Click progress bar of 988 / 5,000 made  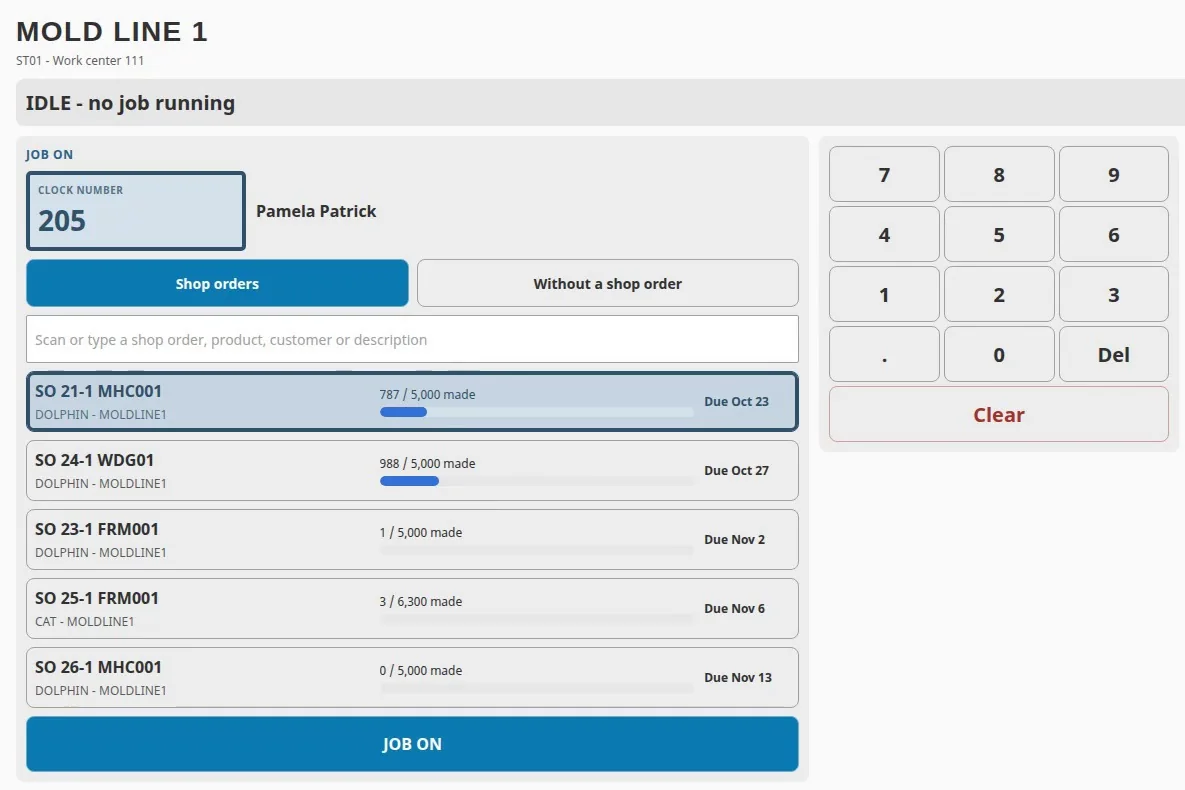click(536, 481)
